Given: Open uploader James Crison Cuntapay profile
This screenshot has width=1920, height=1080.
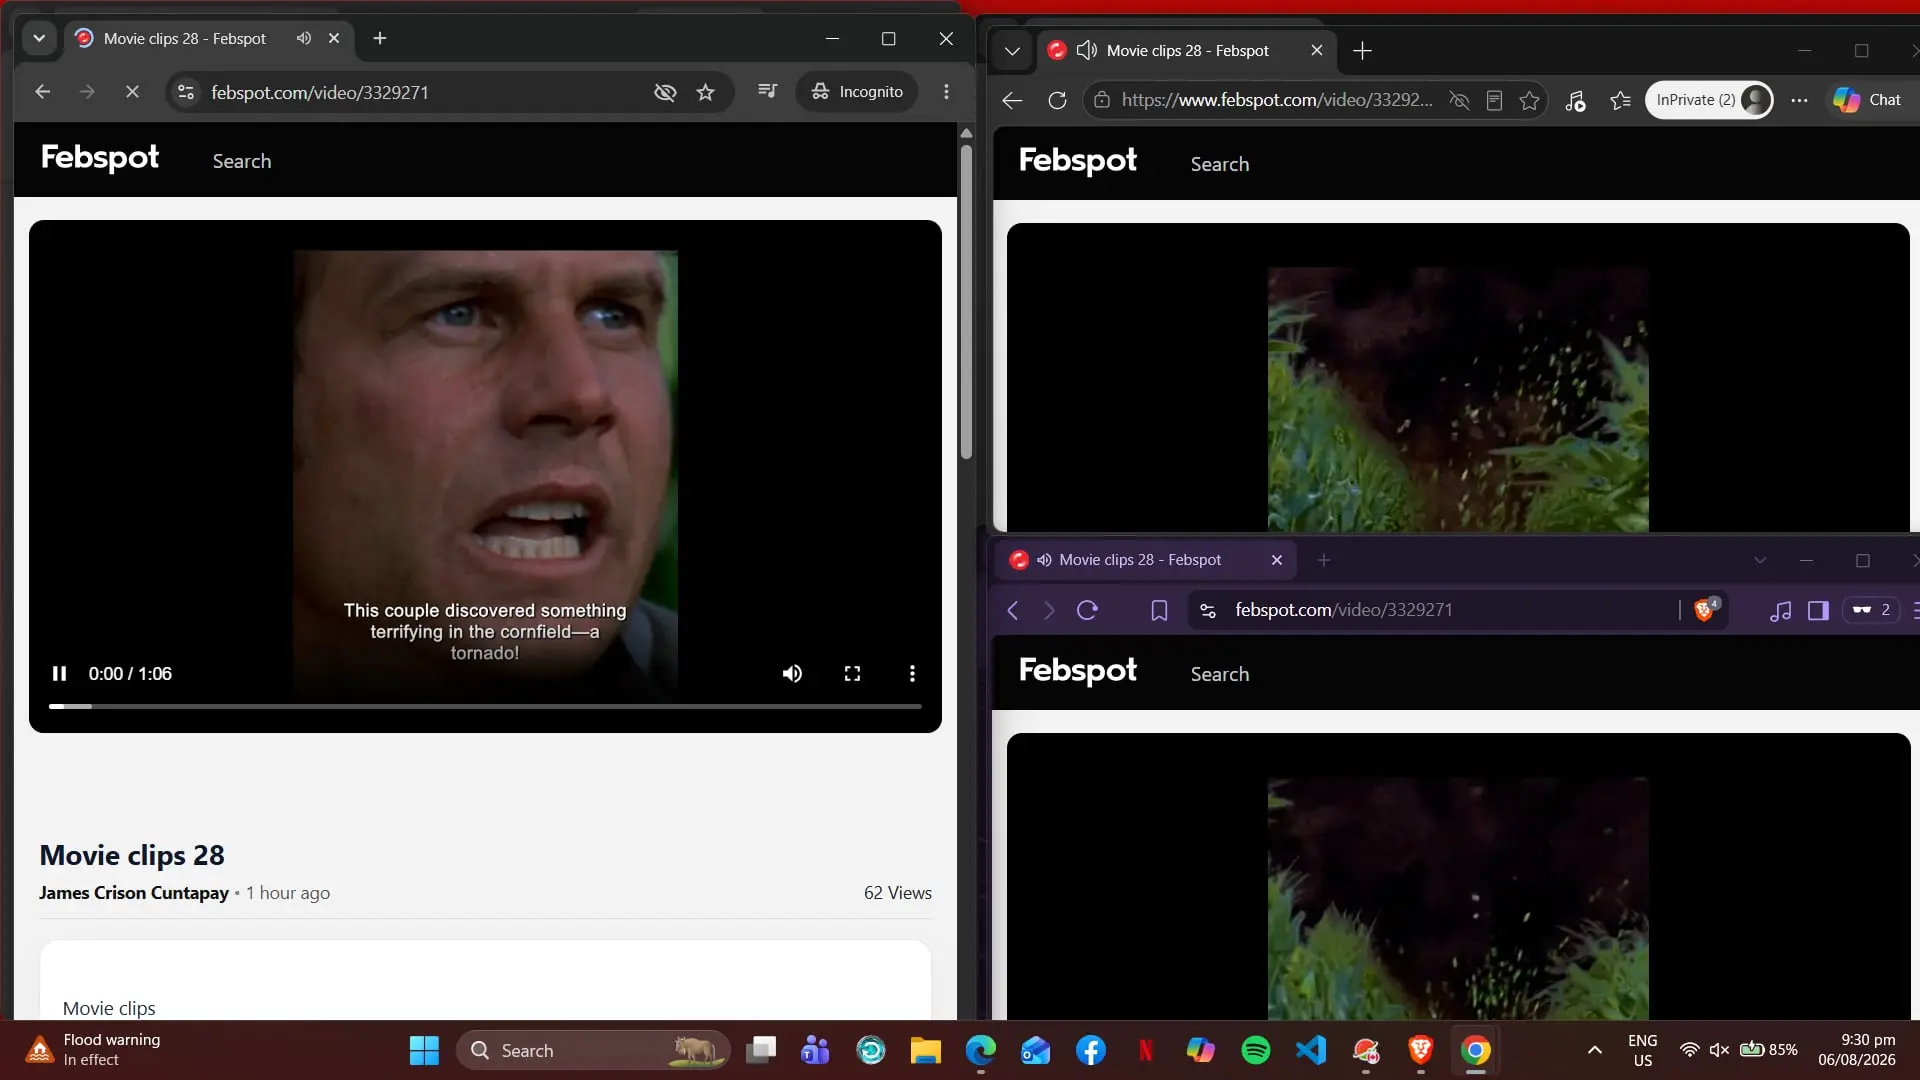Looking at the screenshot, I should [x=134, y=893].
